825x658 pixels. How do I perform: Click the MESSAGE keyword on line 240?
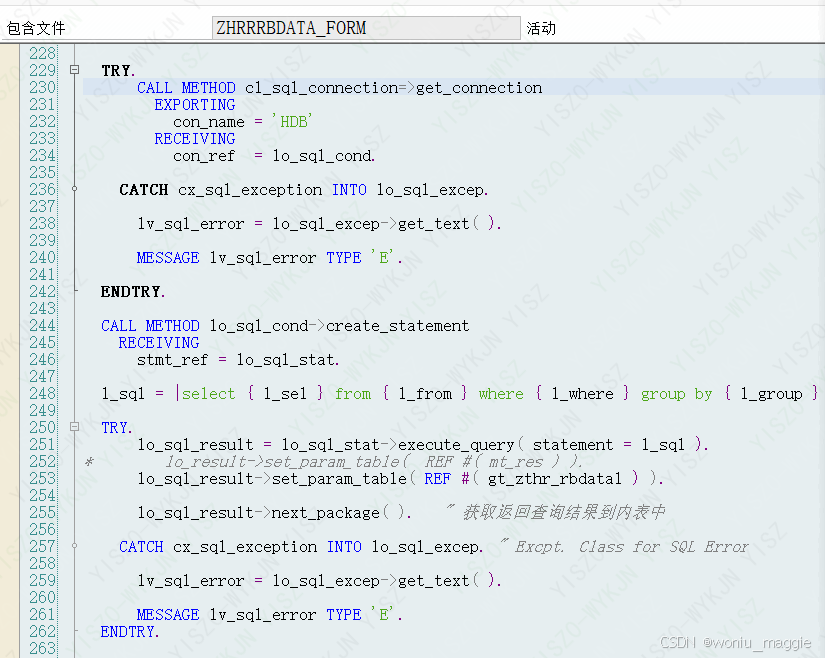pos(168,258)
